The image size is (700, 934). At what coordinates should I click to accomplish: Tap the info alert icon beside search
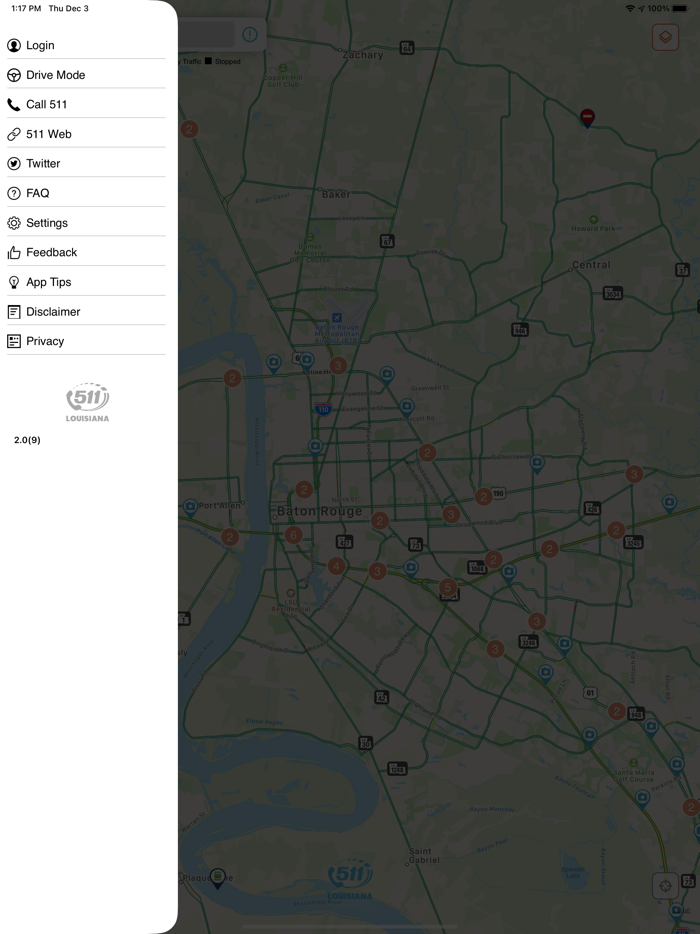(249, 35)
